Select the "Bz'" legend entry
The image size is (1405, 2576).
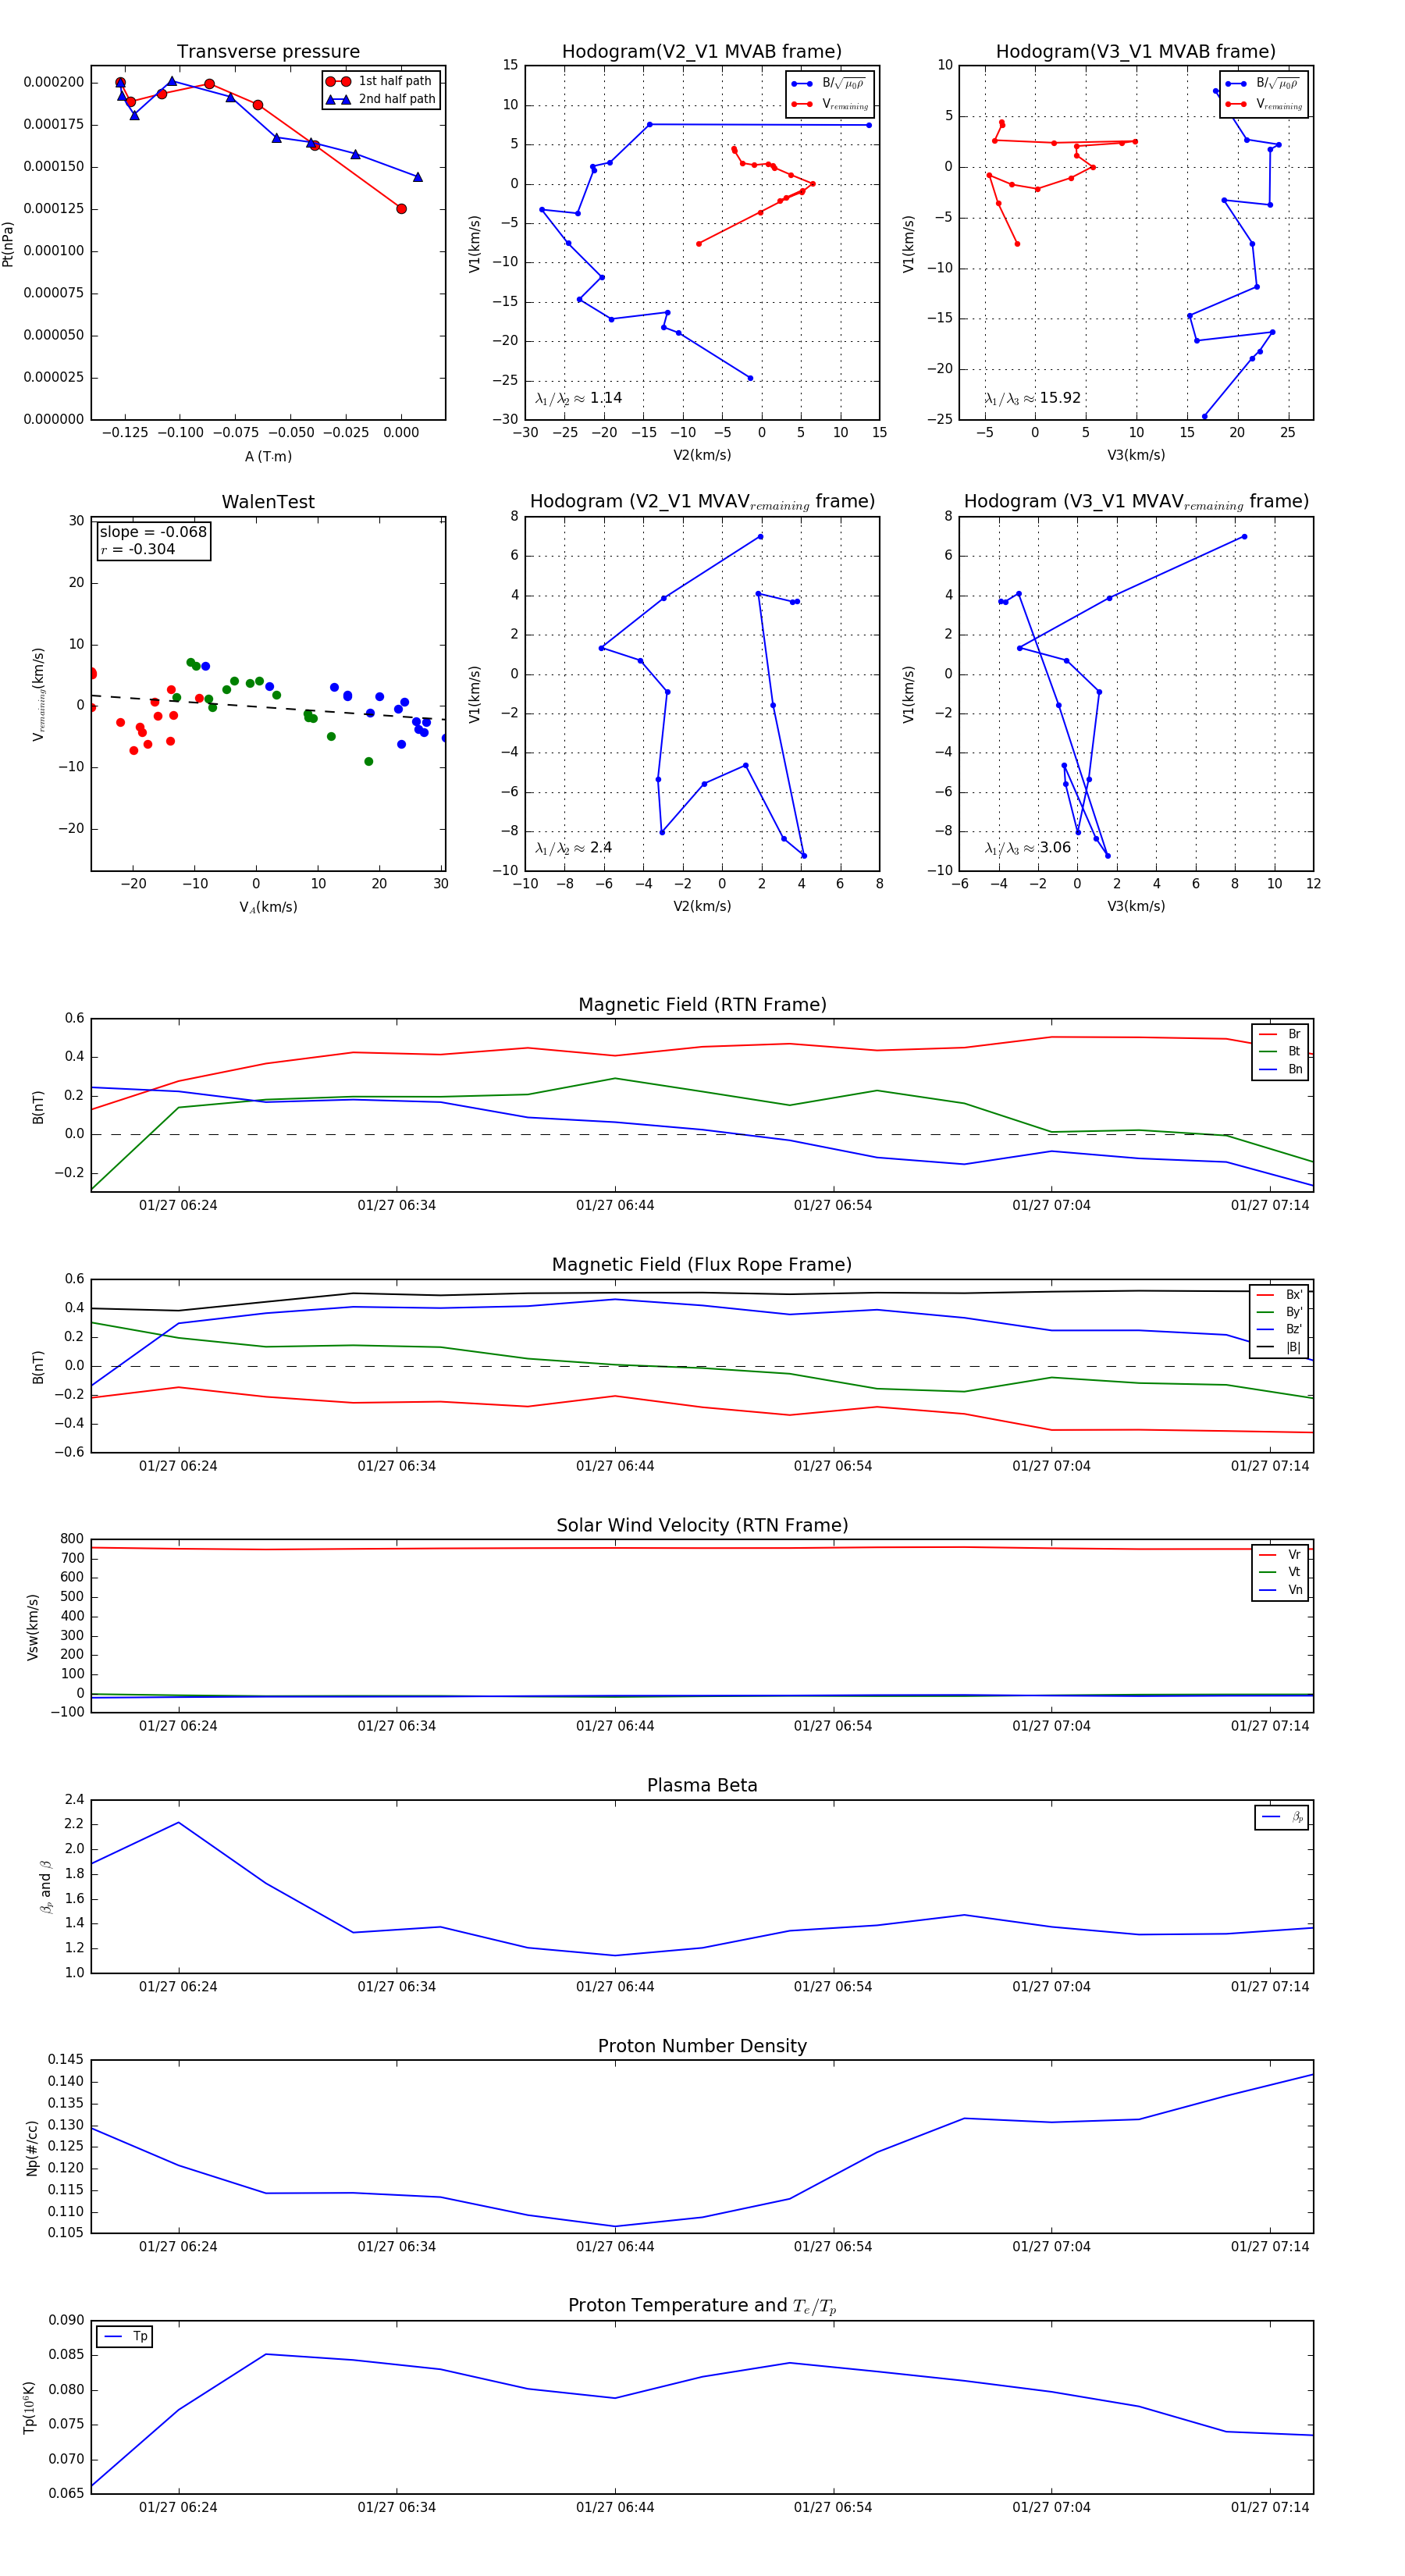tap(1279, 1329)
